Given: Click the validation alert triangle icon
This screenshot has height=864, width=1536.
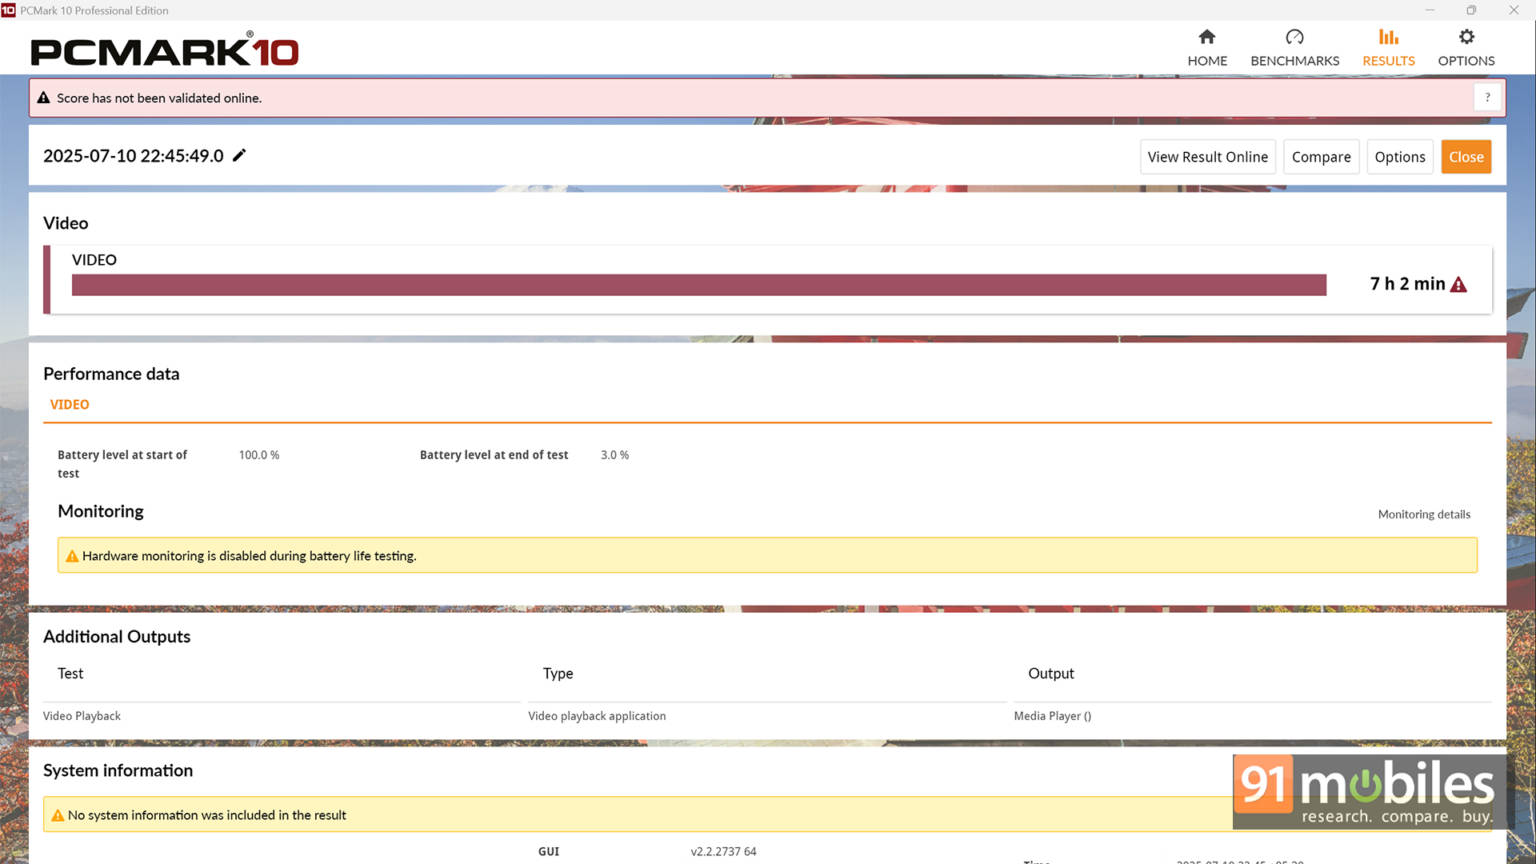Looking at the screenshot, I should pos(43,98).
